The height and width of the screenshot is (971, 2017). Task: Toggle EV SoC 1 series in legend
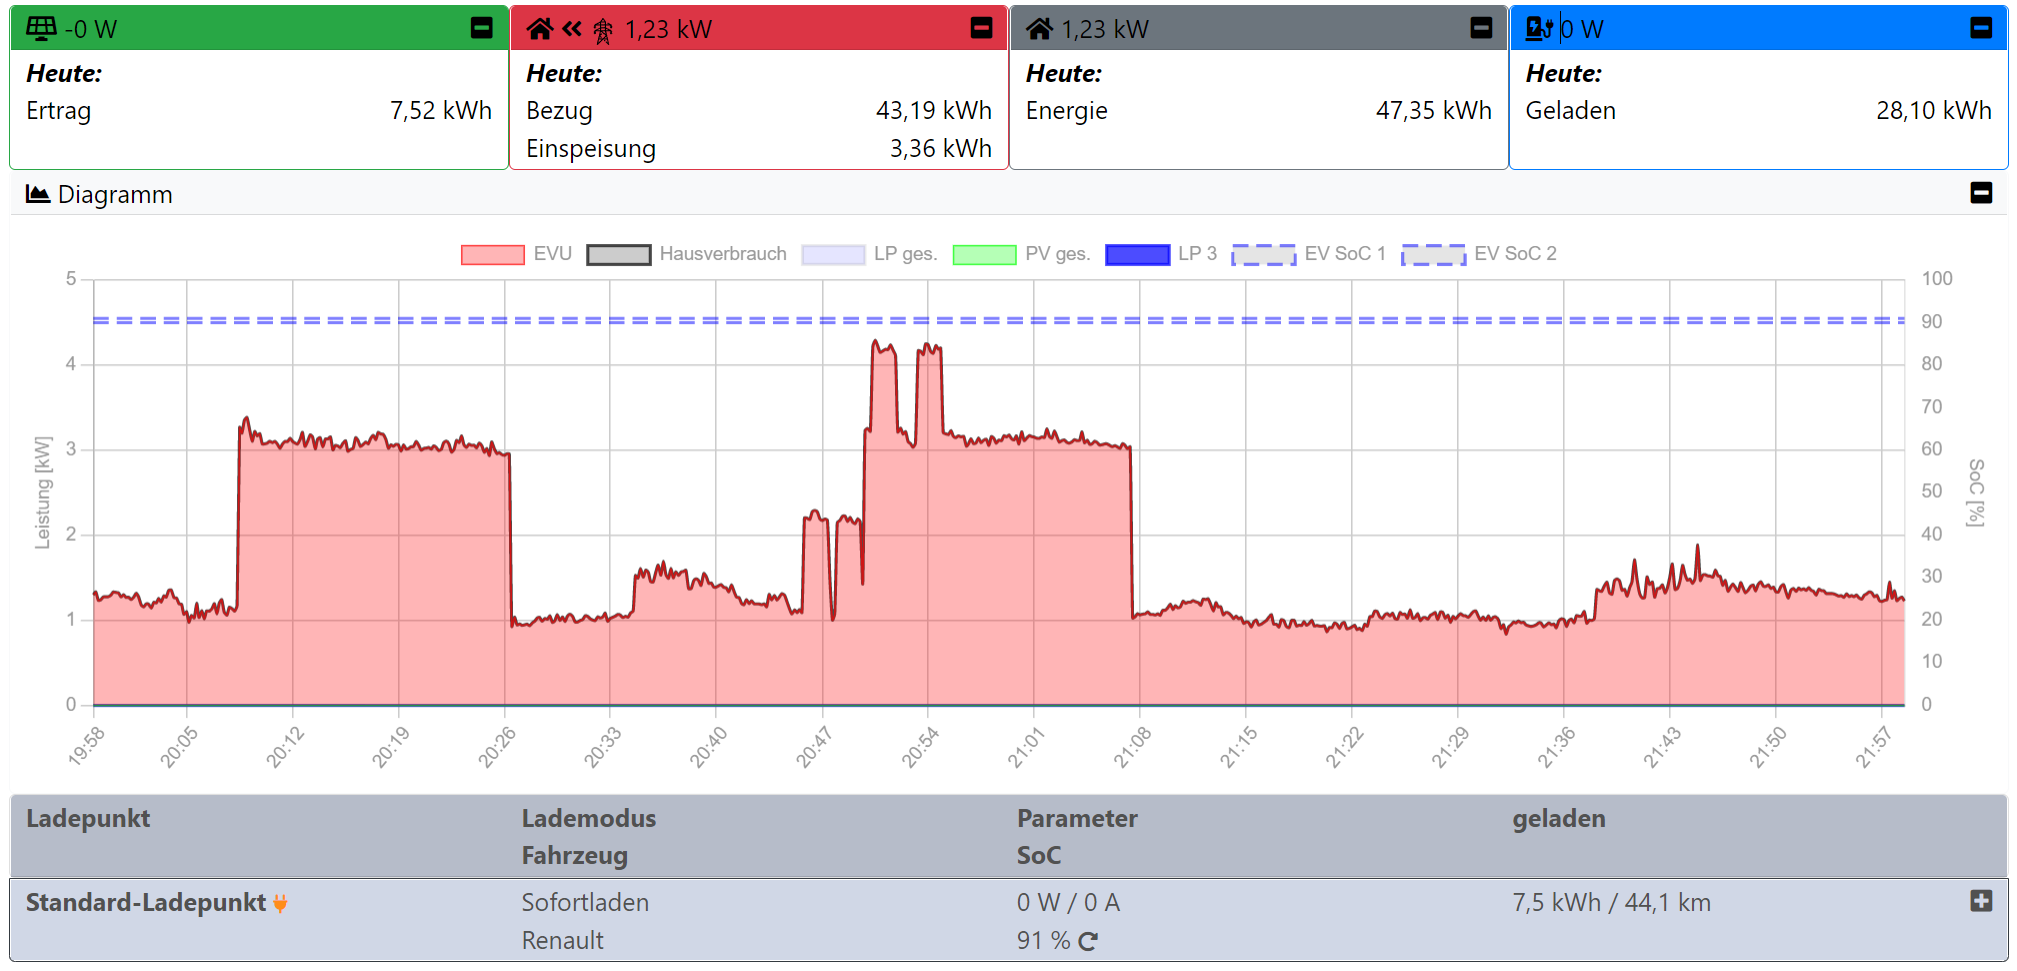coord(1309,254)
